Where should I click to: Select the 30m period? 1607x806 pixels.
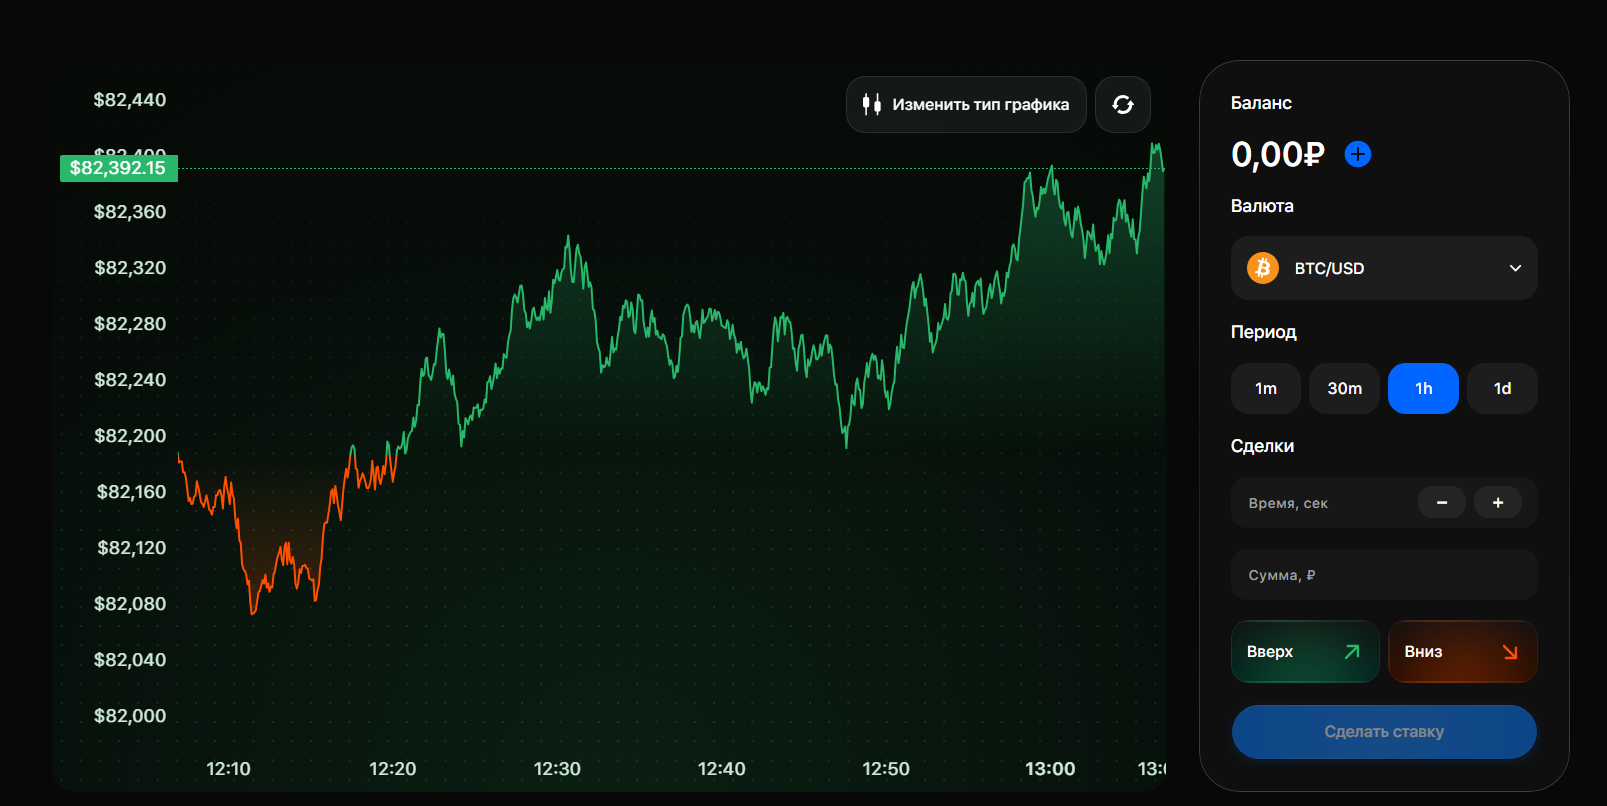coord(1345,388)
